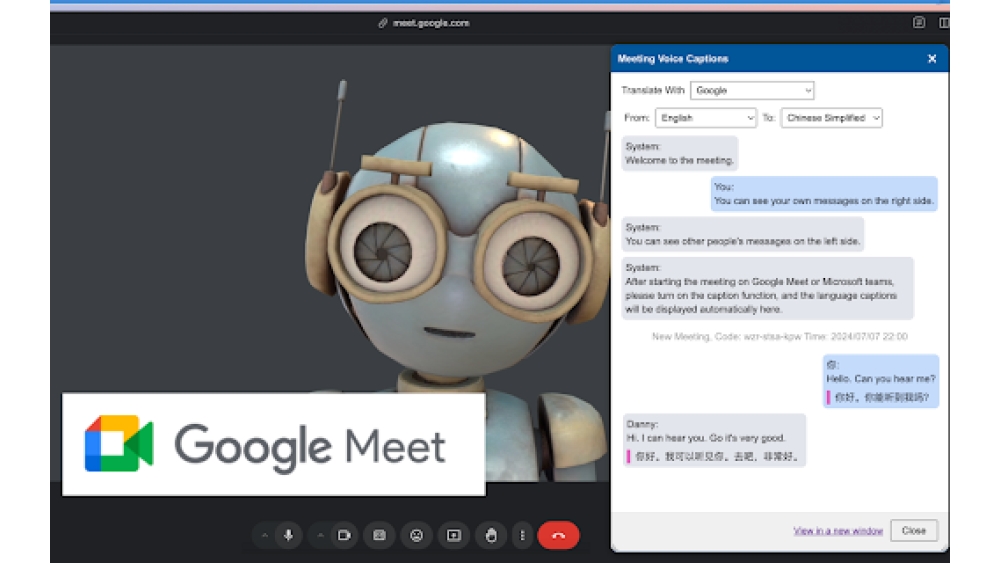Open the To language Chinese Simplified dropdown

pos(832,118)
